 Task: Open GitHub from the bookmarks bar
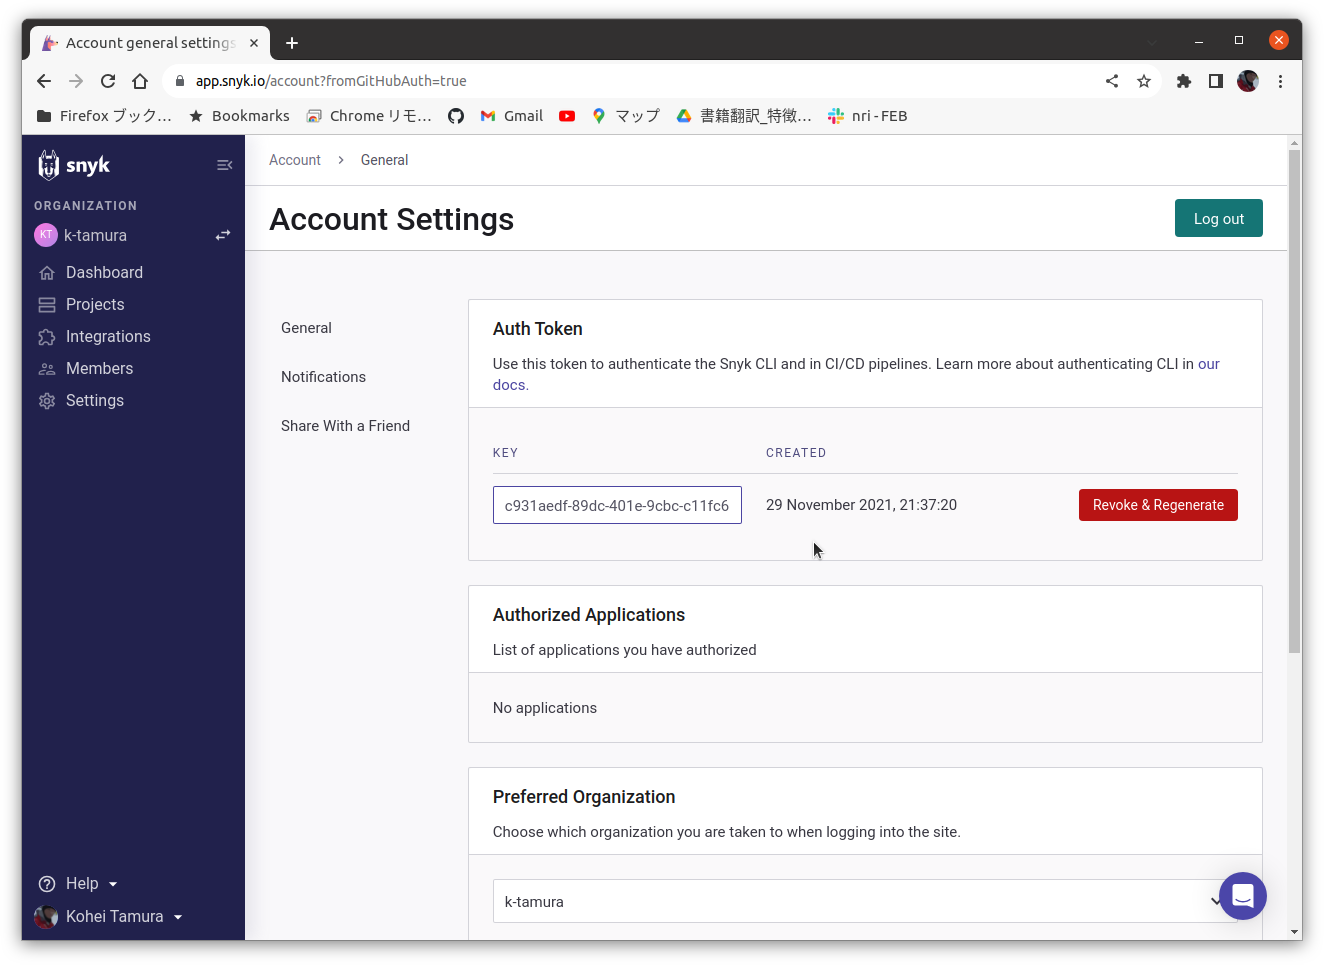455,115
